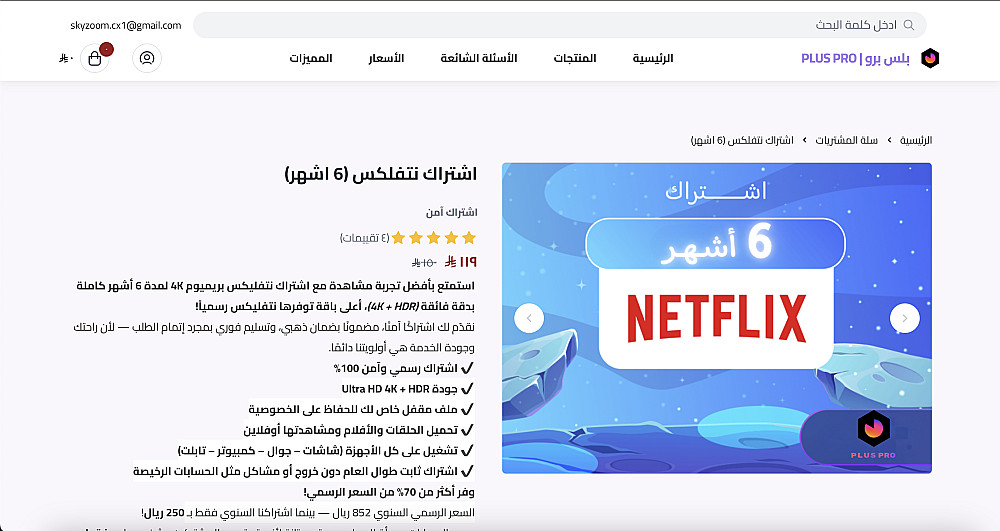Click the 119 price value

[x=460, y=261]
